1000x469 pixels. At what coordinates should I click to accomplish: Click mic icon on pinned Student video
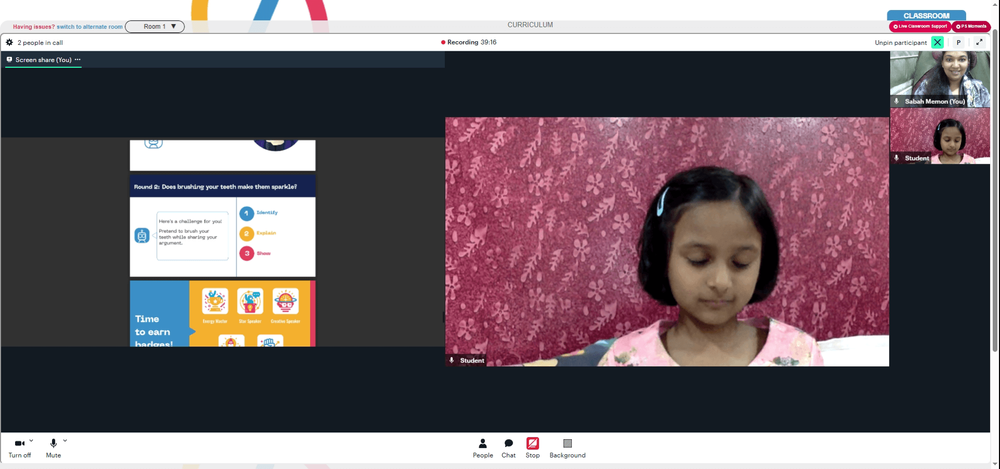(x=452, y=361)
